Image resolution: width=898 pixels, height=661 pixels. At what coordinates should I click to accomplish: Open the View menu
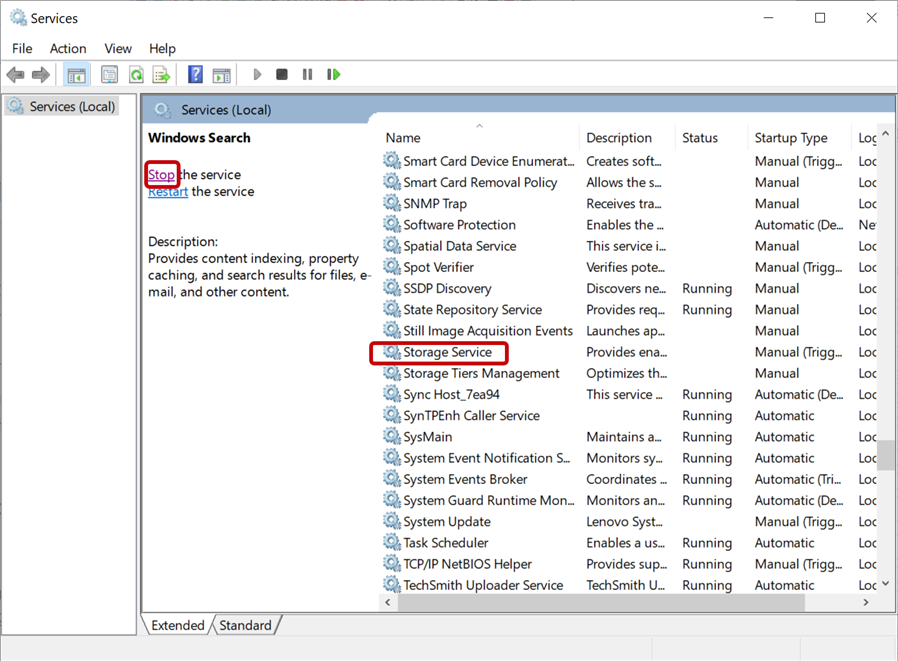(118, 48)
